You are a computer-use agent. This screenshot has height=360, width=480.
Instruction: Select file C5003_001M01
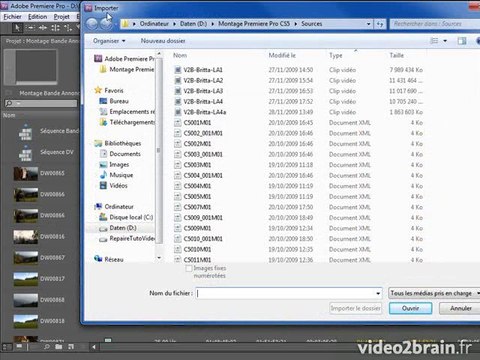[203, 154]
